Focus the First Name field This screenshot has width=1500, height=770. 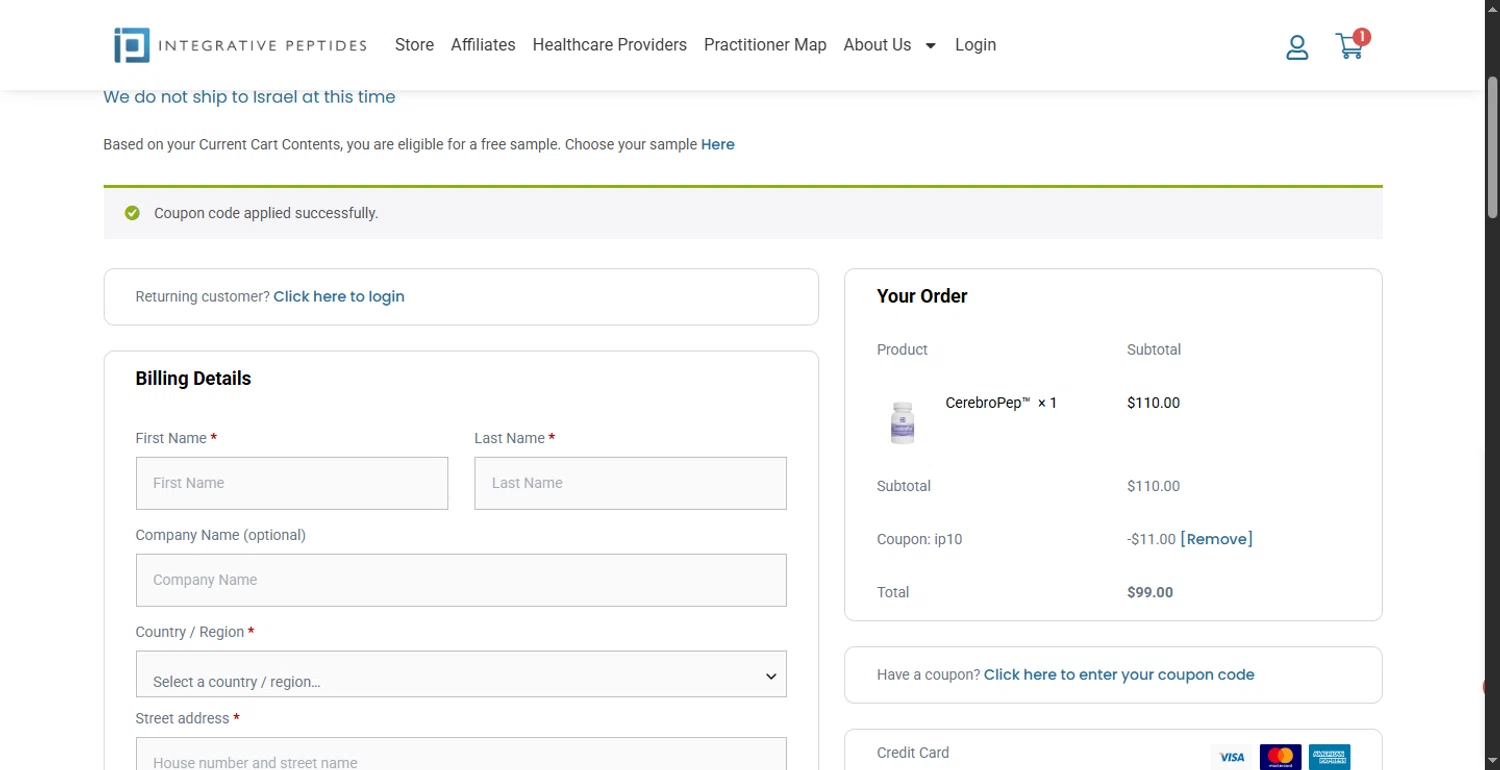point(292,483)
